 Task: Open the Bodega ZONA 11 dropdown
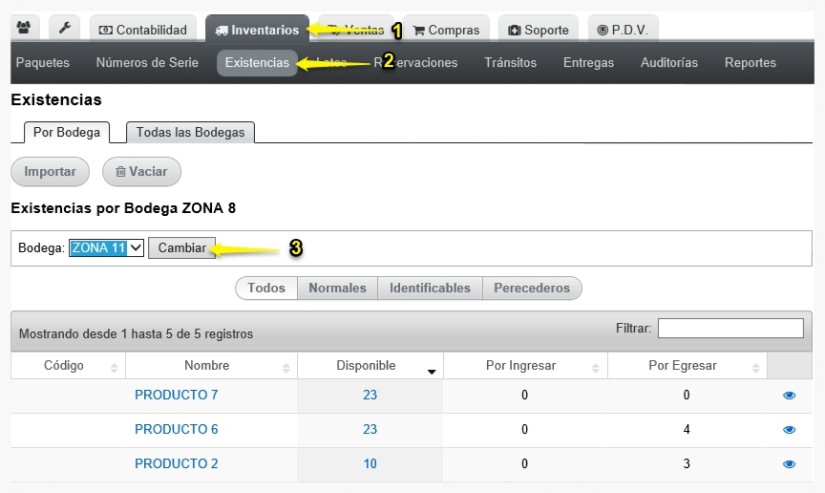106,248
